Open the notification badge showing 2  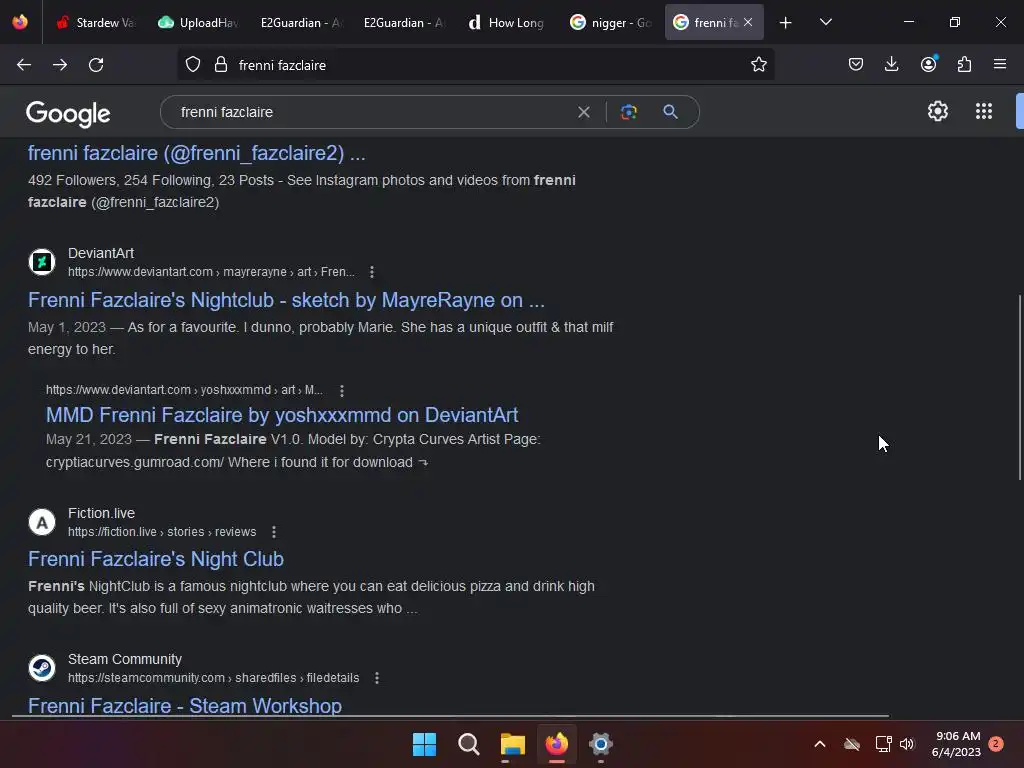tap(996, 744)
